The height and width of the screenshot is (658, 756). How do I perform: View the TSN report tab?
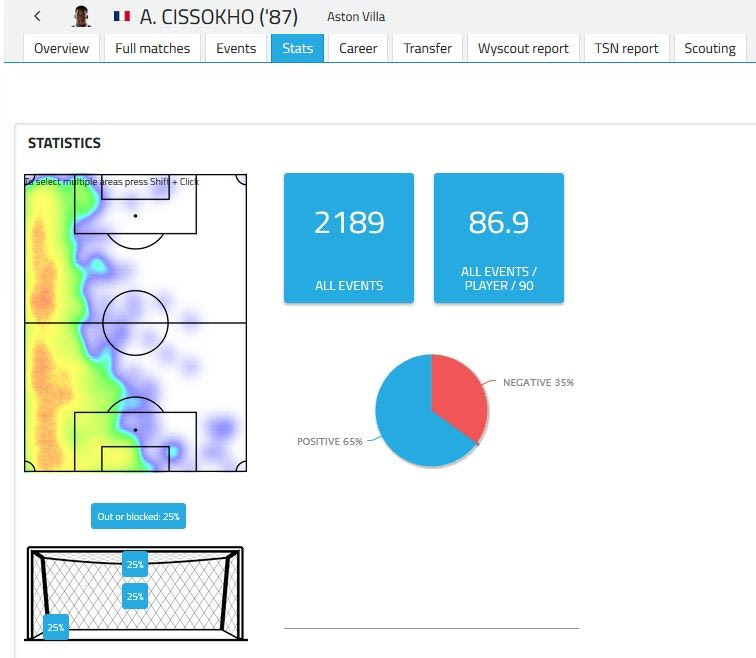(627, 48)
